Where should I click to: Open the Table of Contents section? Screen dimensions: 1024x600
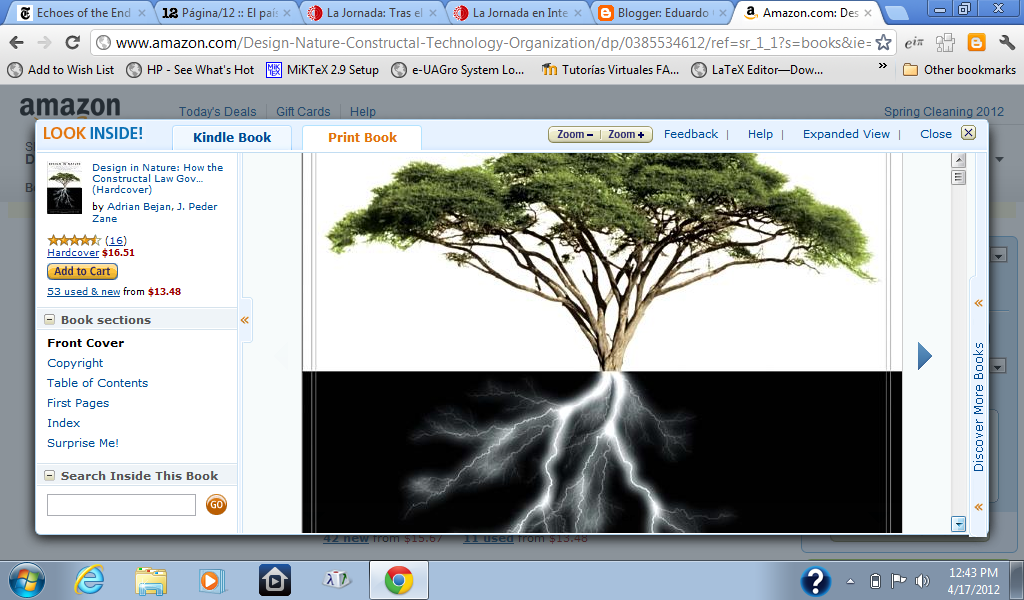97,383
